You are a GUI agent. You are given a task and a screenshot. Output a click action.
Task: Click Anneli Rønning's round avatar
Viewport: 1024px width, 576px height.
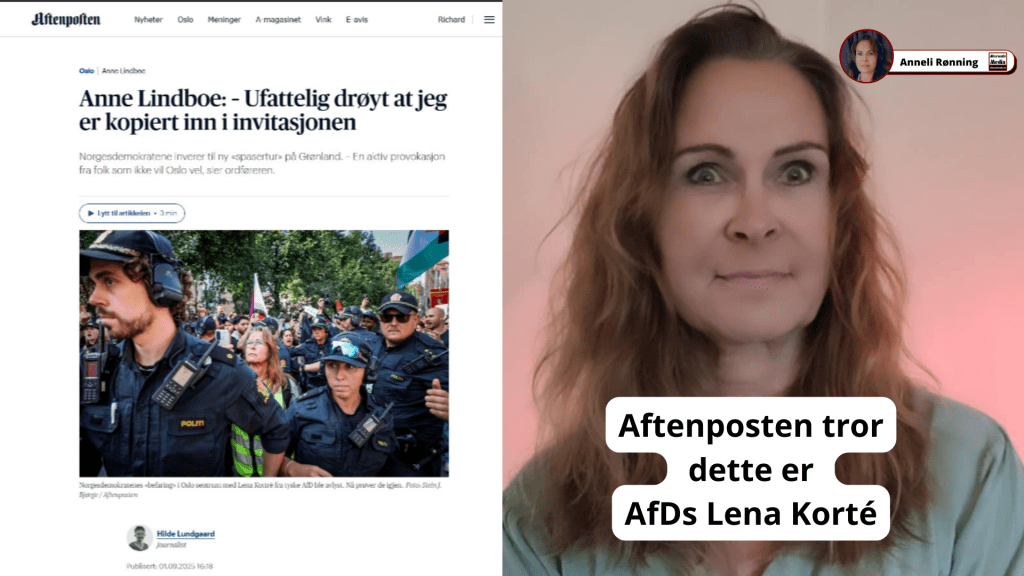click(866, 56)
